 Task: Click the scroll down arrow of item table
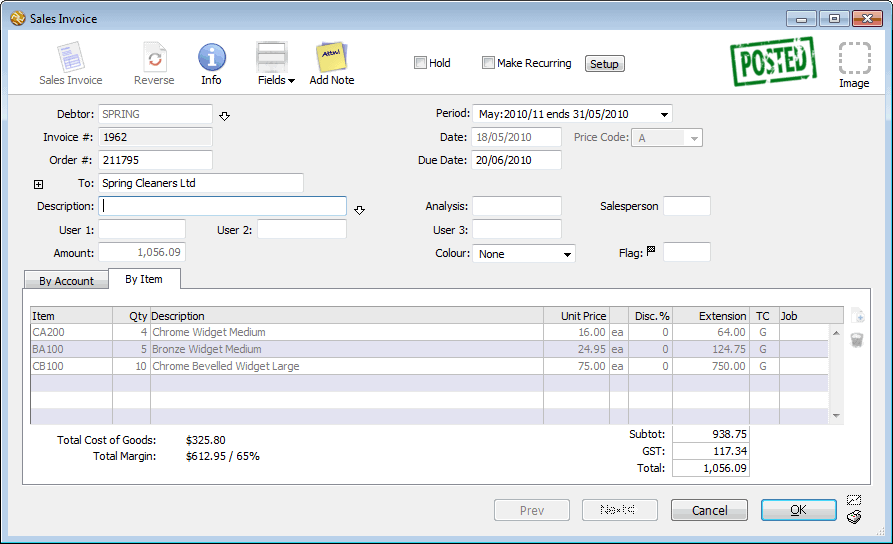click(x=836, y=416)
